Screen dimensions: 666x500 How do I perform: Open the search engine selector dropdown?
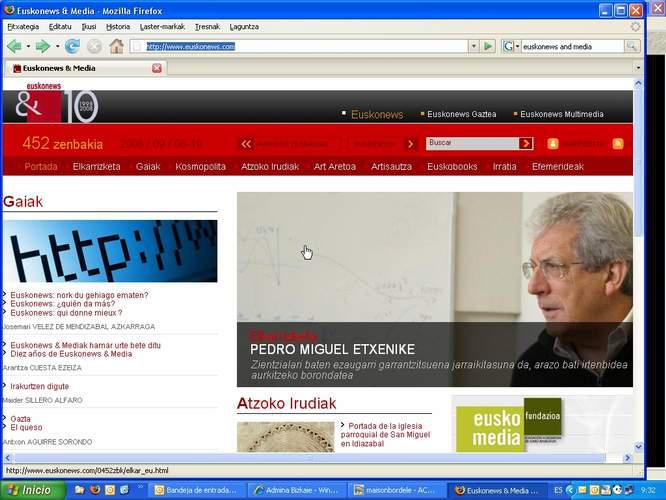tap(517, 46)
